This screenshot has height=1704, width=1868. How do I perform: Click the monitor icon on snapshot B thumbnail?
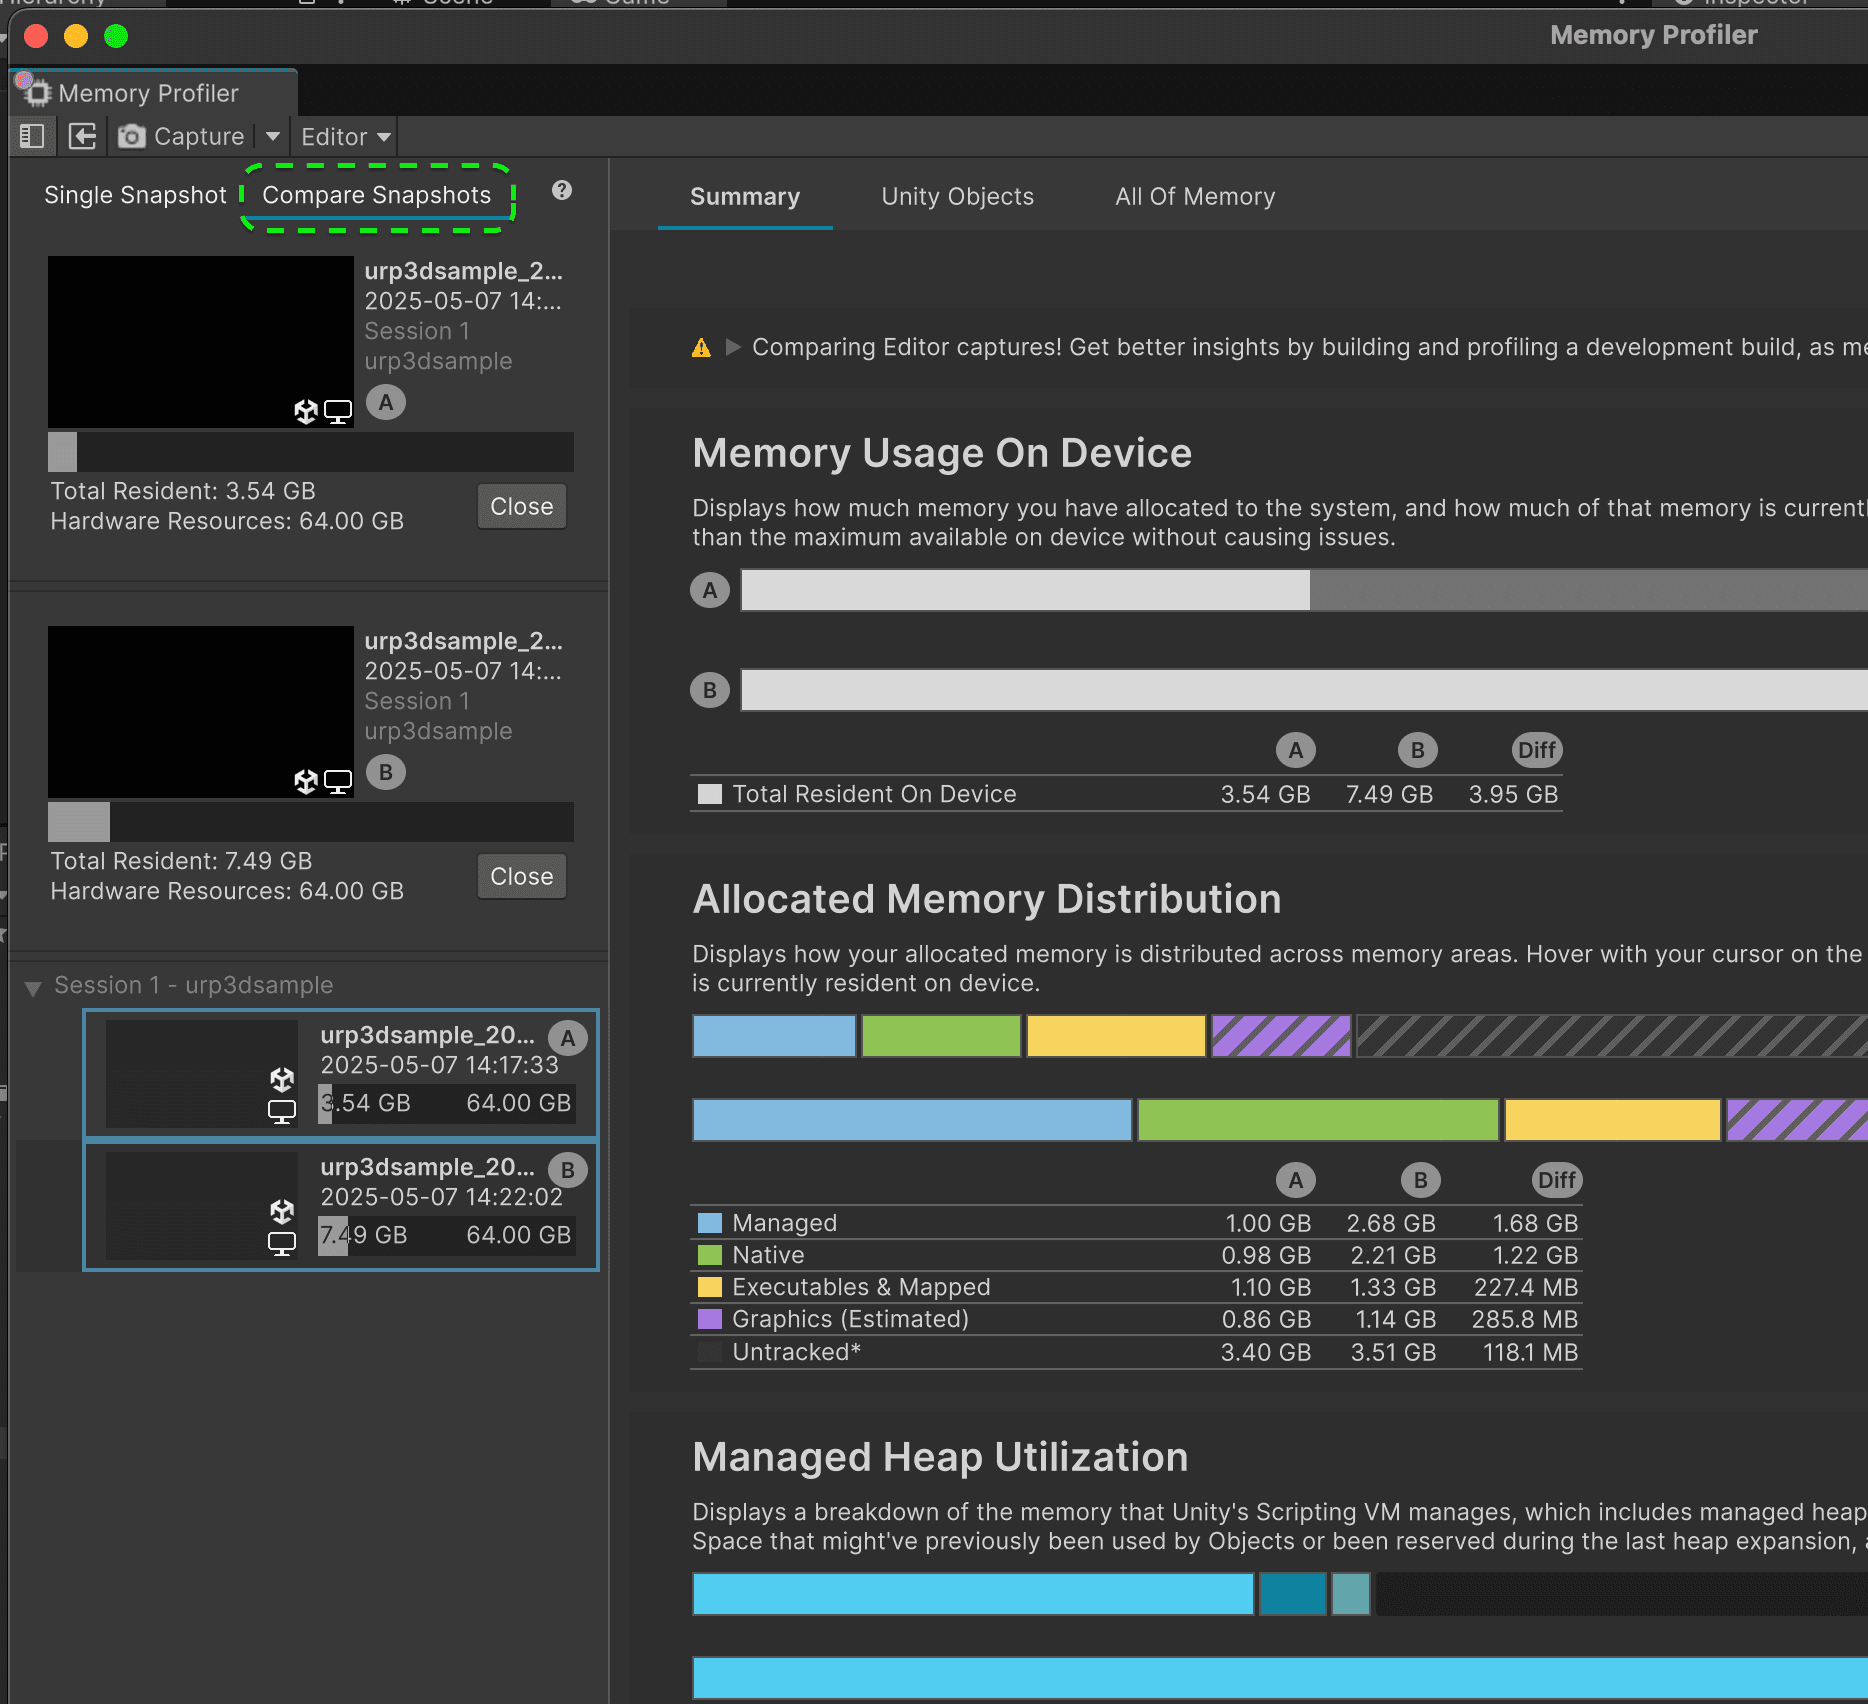(338, 782)
